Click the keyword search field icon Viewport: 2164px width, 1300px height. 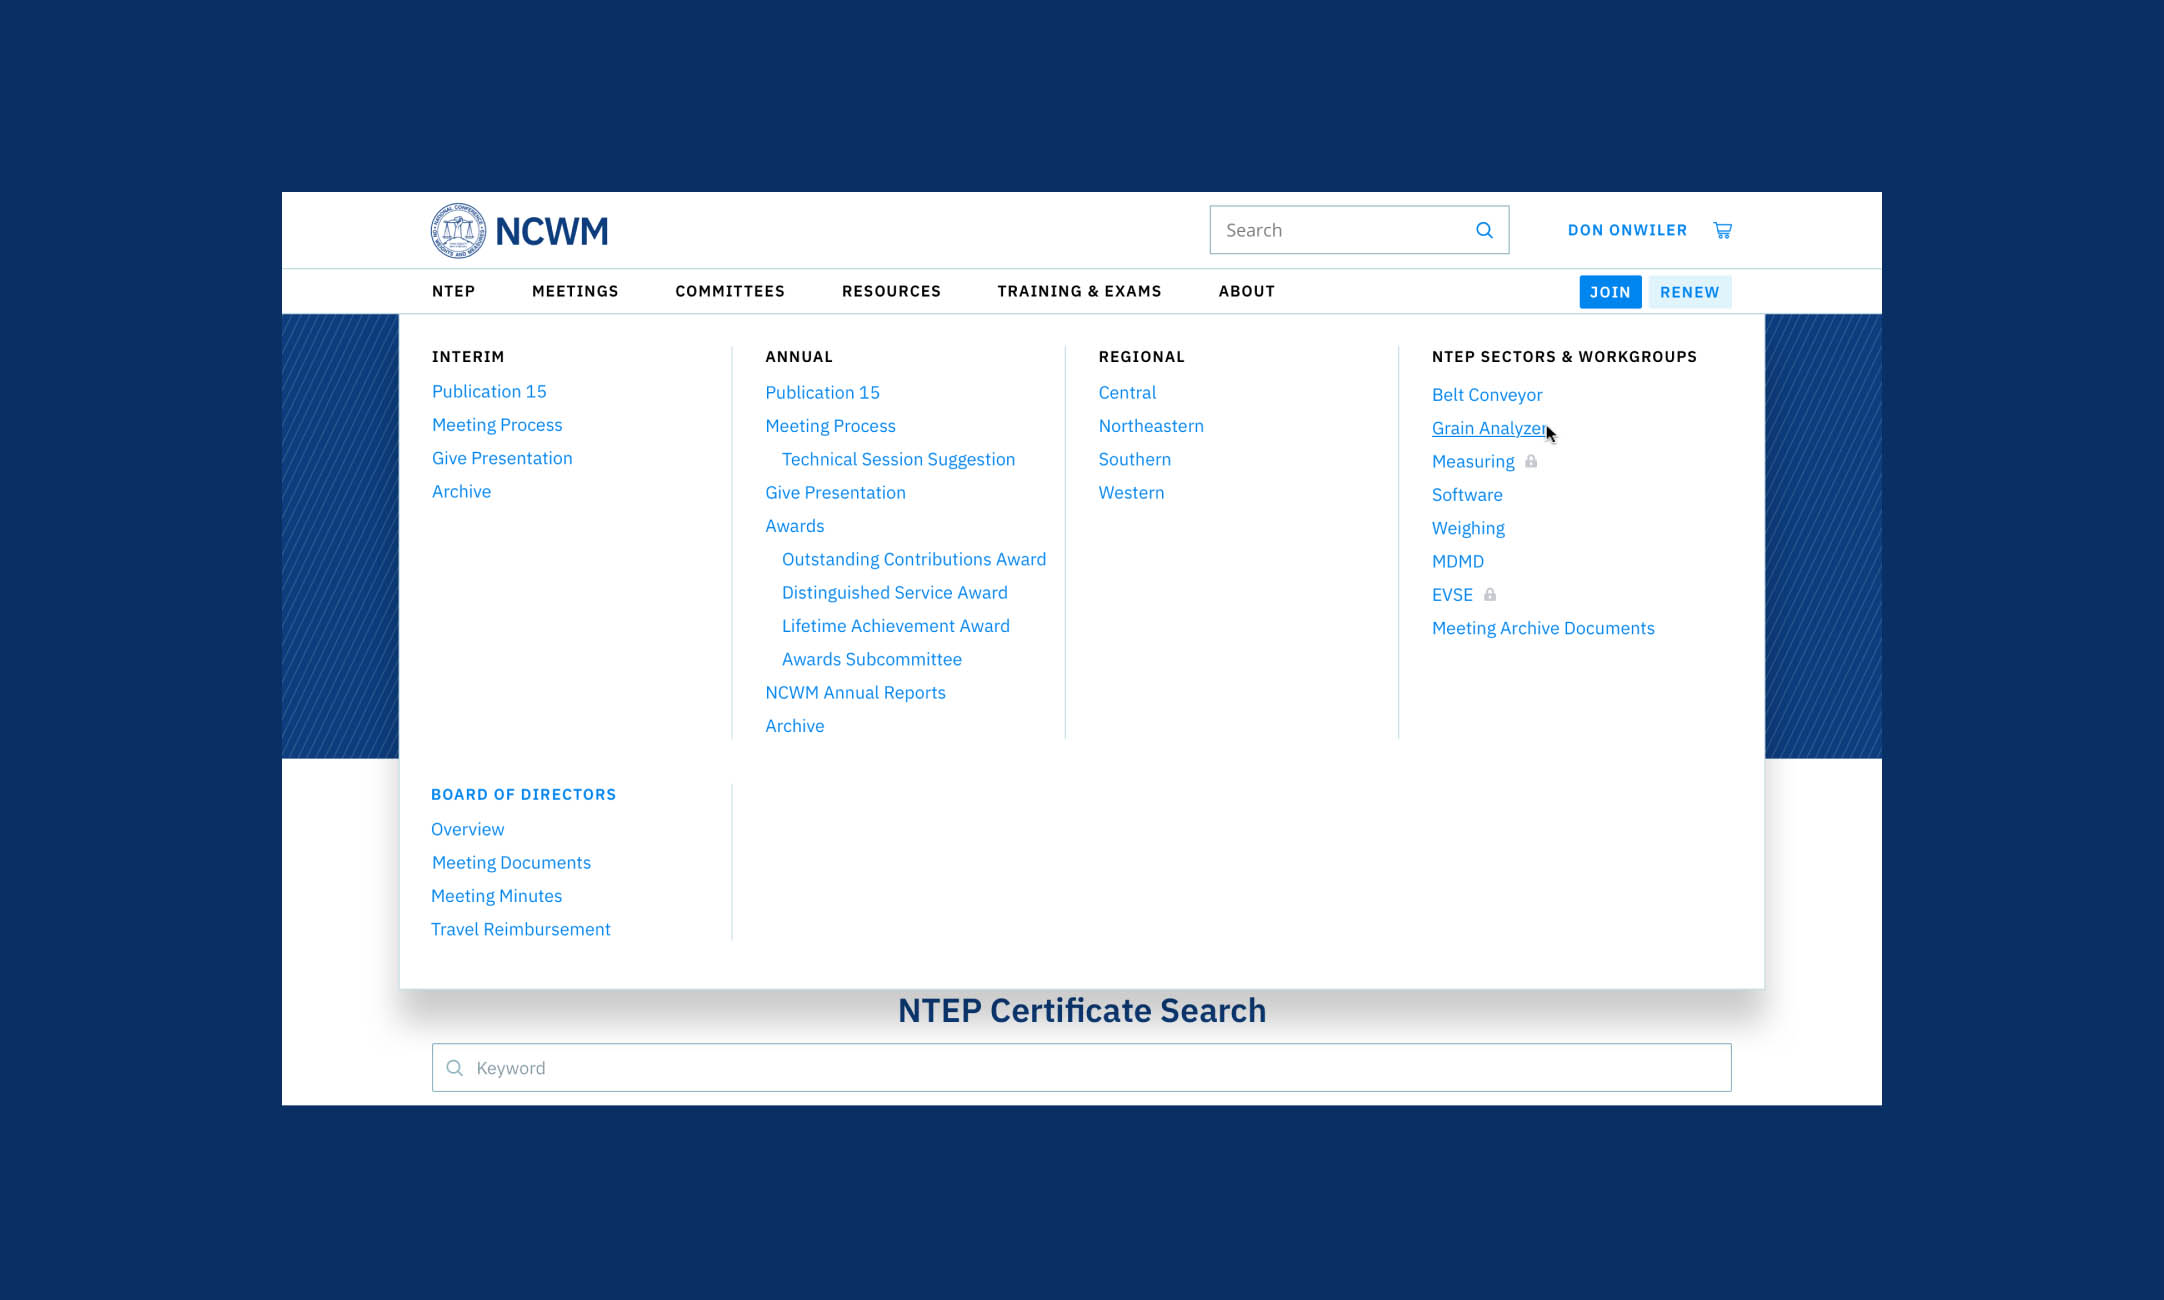[456, 1068]
